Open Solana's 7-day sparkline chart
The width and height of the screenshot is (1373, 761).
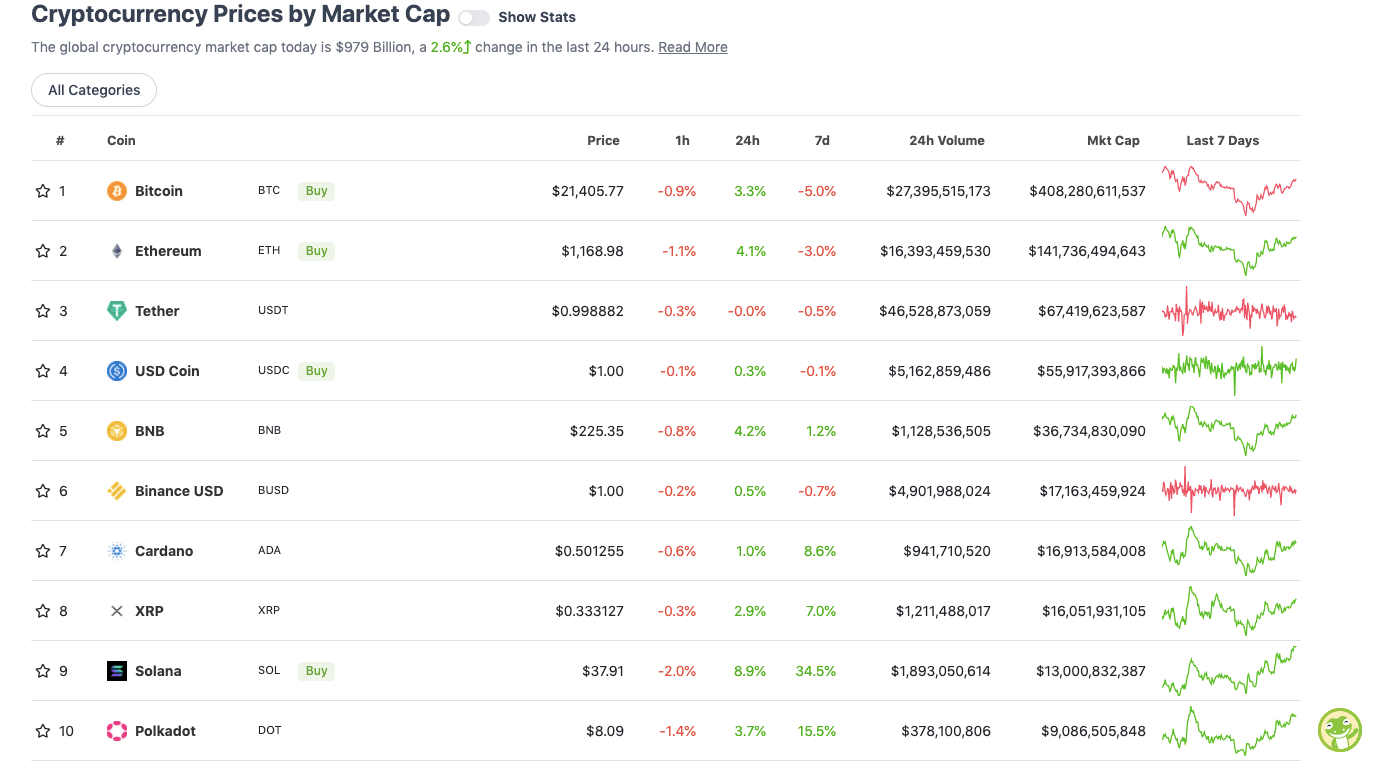click(1229, 671)
